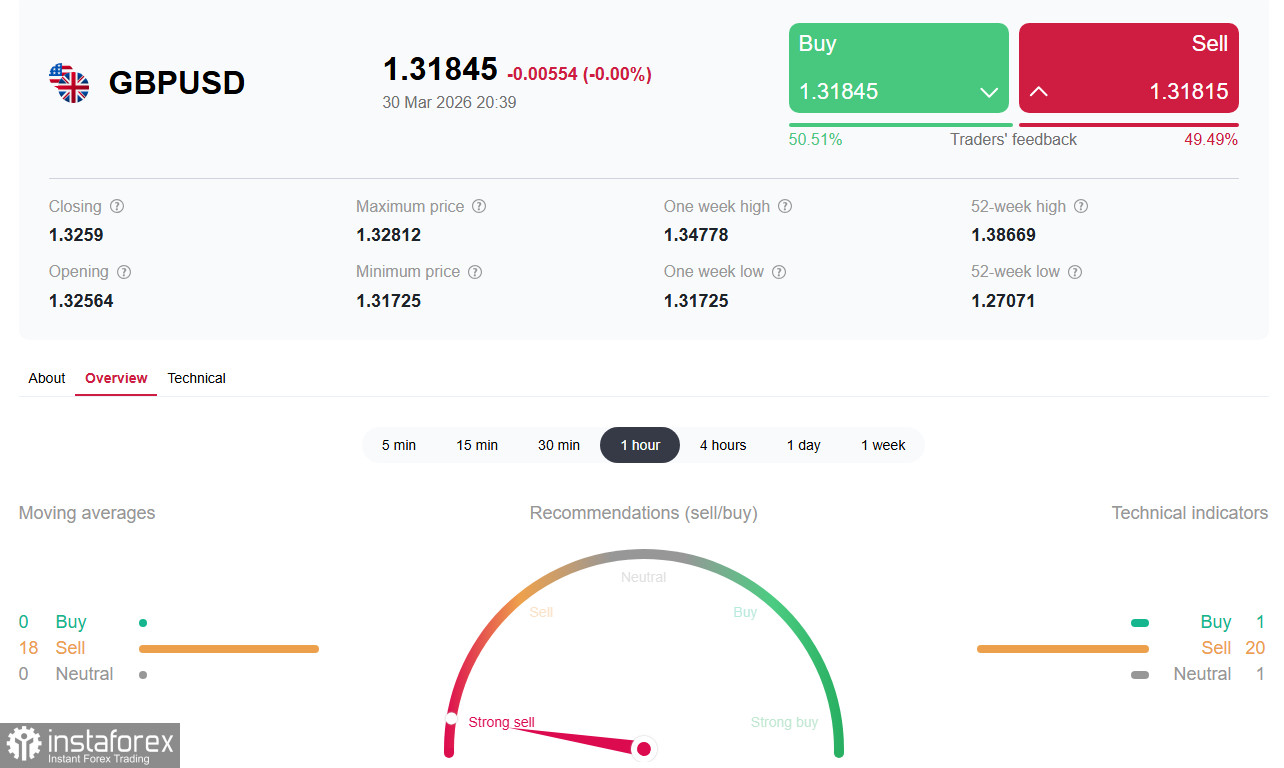
Task: Open the About tab
Action: (x=46, y=378)
